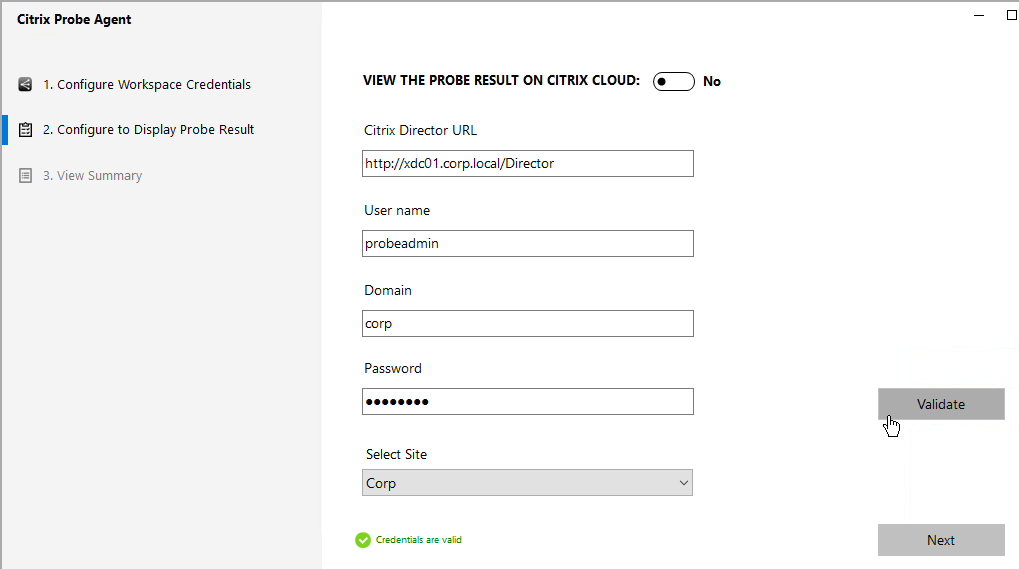Maximize the Citrix Probe Agent window
Image resolution: width=1019 pixels, height=569 pixels.
click(x=1012, y=16)
